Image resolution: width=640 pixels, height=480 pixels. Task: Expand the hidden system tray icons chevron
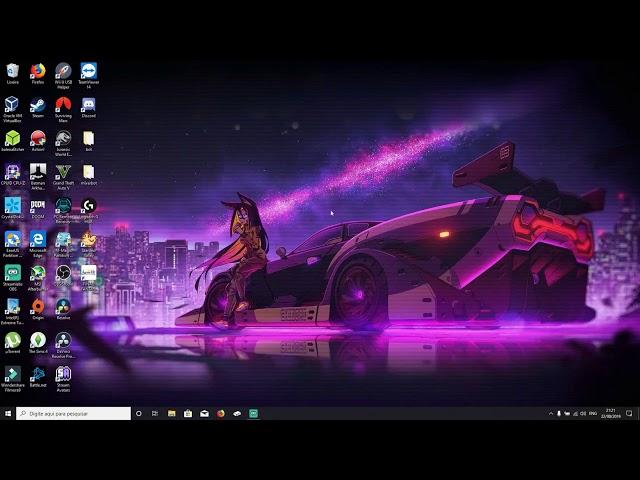click(551, 413)
